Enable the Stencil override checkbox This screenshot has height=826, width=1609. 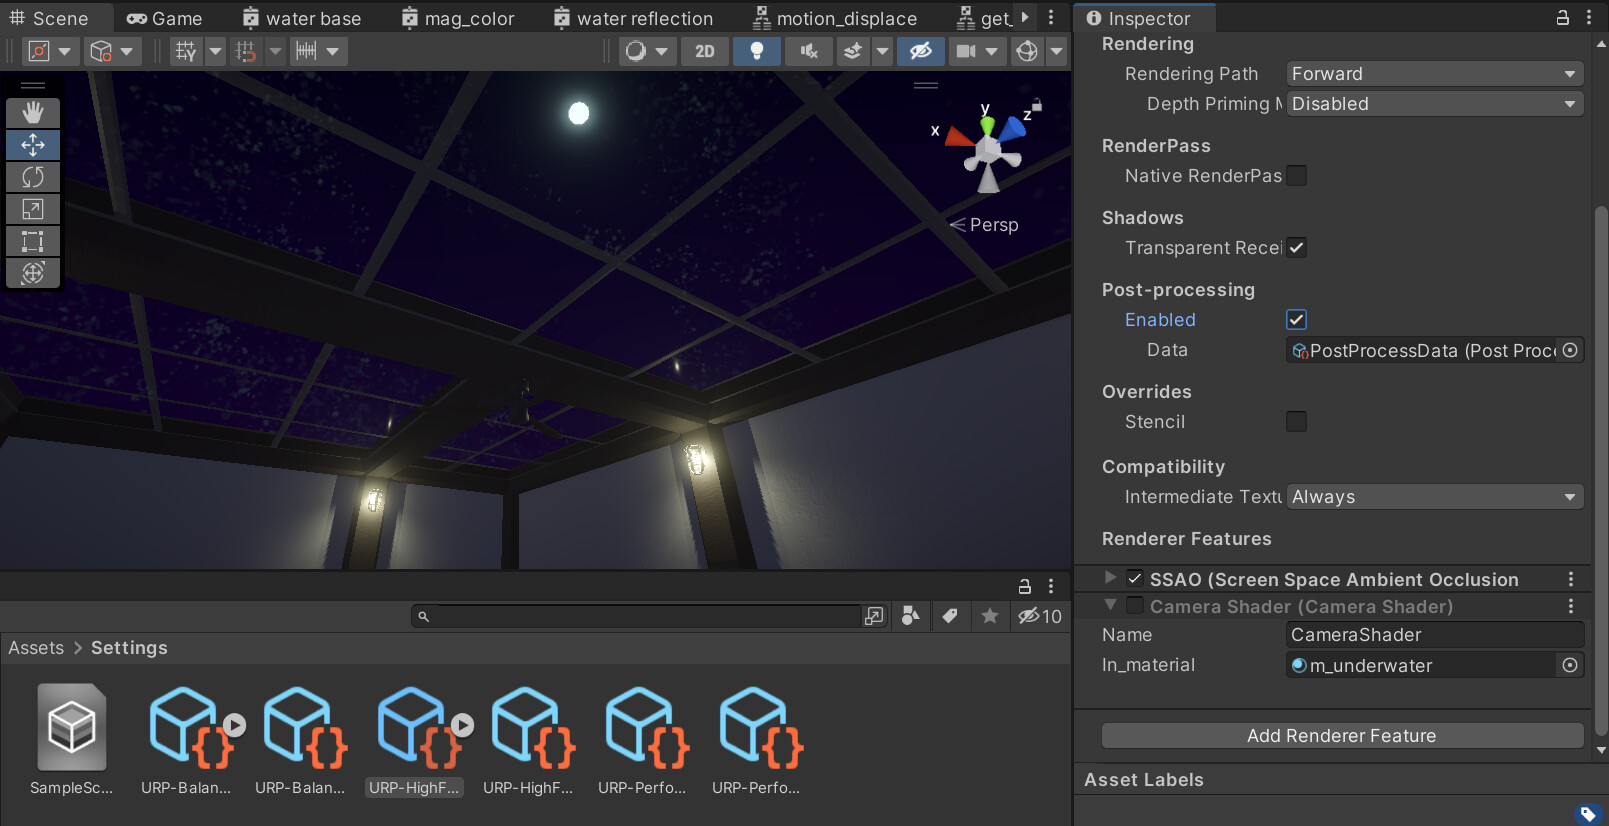1296,422
